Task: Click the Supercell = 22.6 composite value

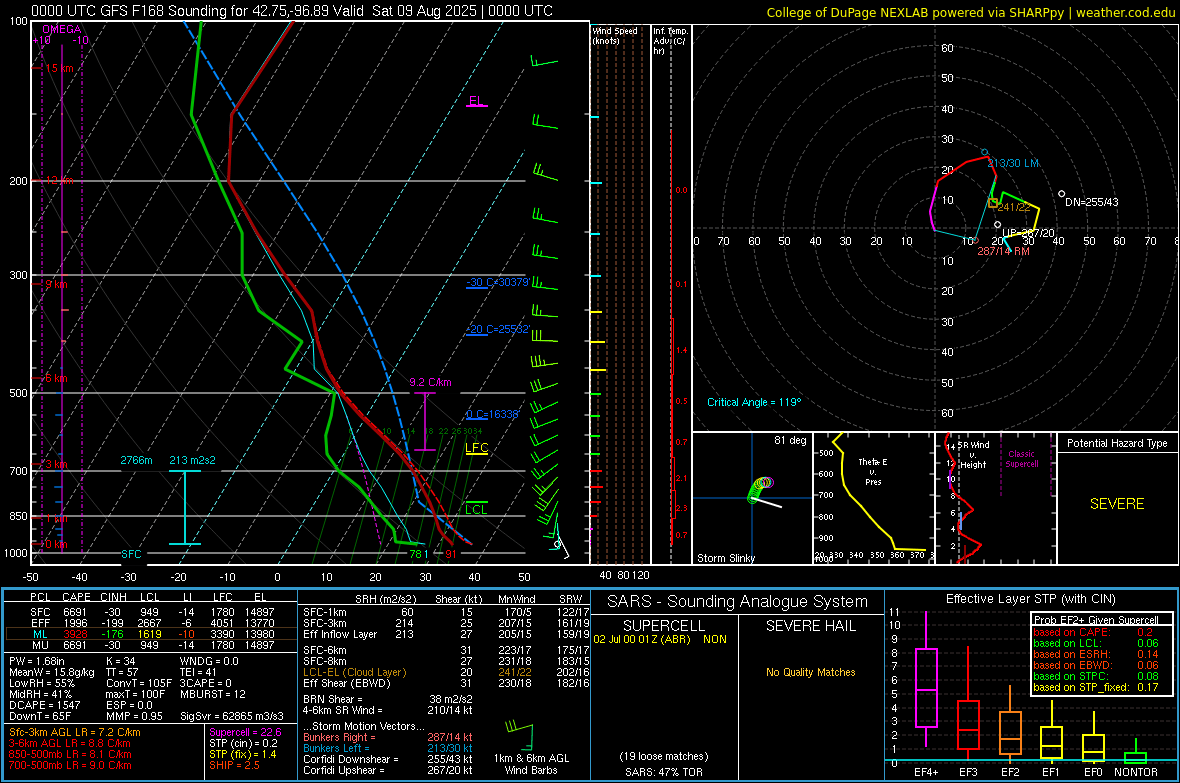Action: point(245,732)
